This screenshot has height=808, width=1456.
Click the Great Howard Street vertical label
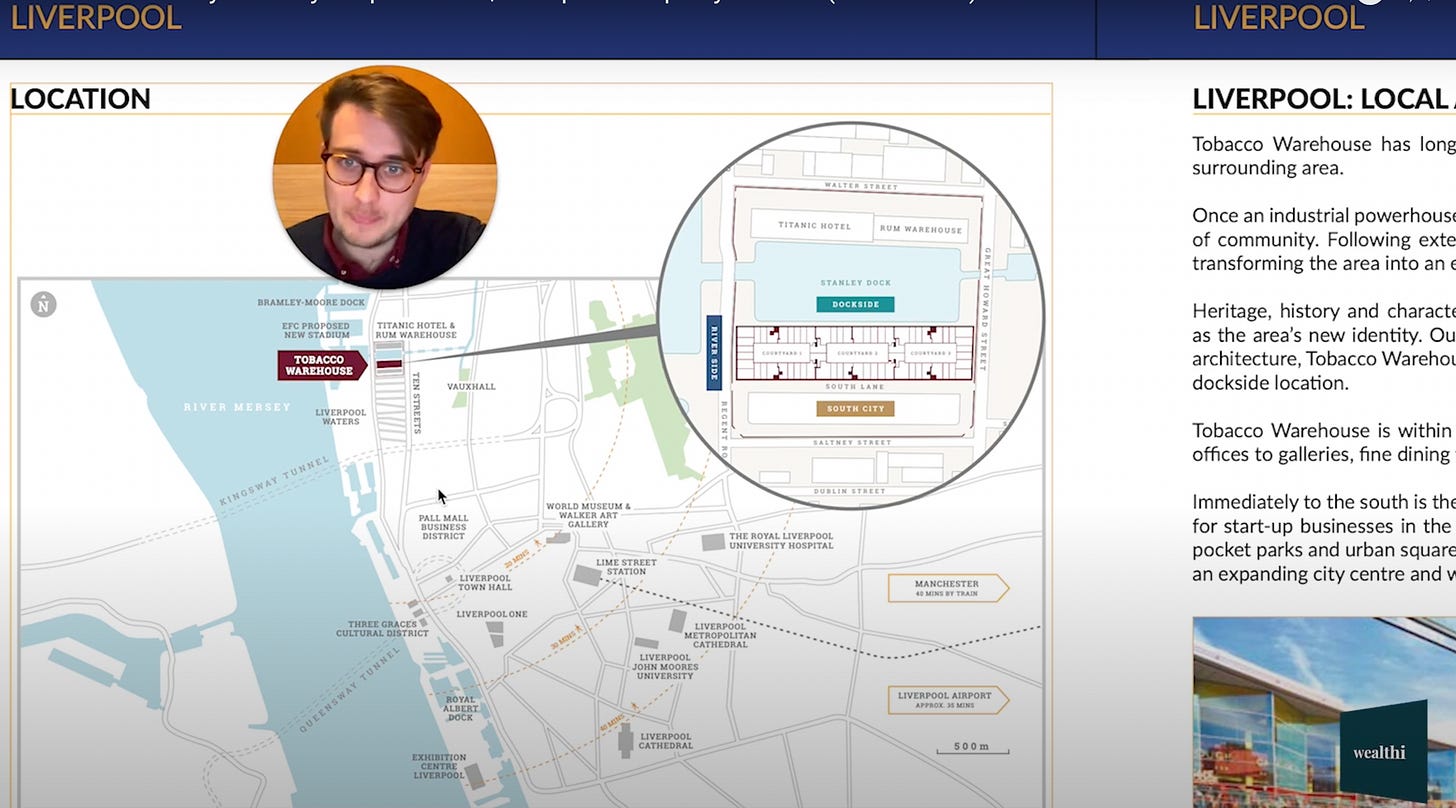(x=987, y=309)
